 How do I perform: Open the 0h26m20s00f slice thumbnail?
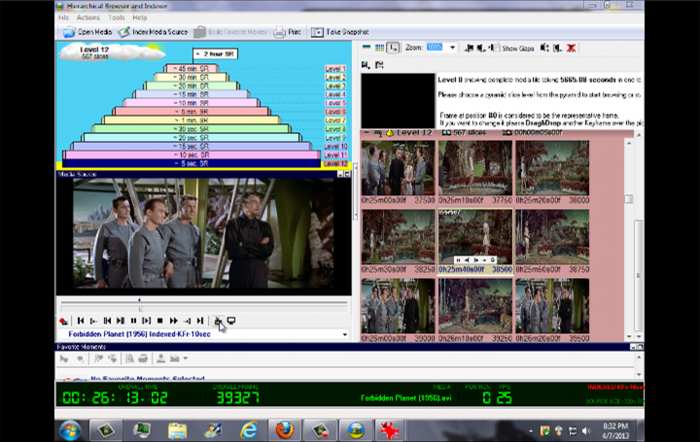[x=552, y=306]
